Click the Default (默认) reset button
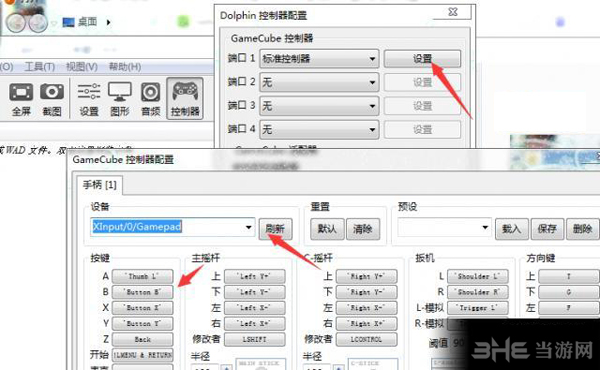Screen dimensions: 600x370 tap(327, 229)
